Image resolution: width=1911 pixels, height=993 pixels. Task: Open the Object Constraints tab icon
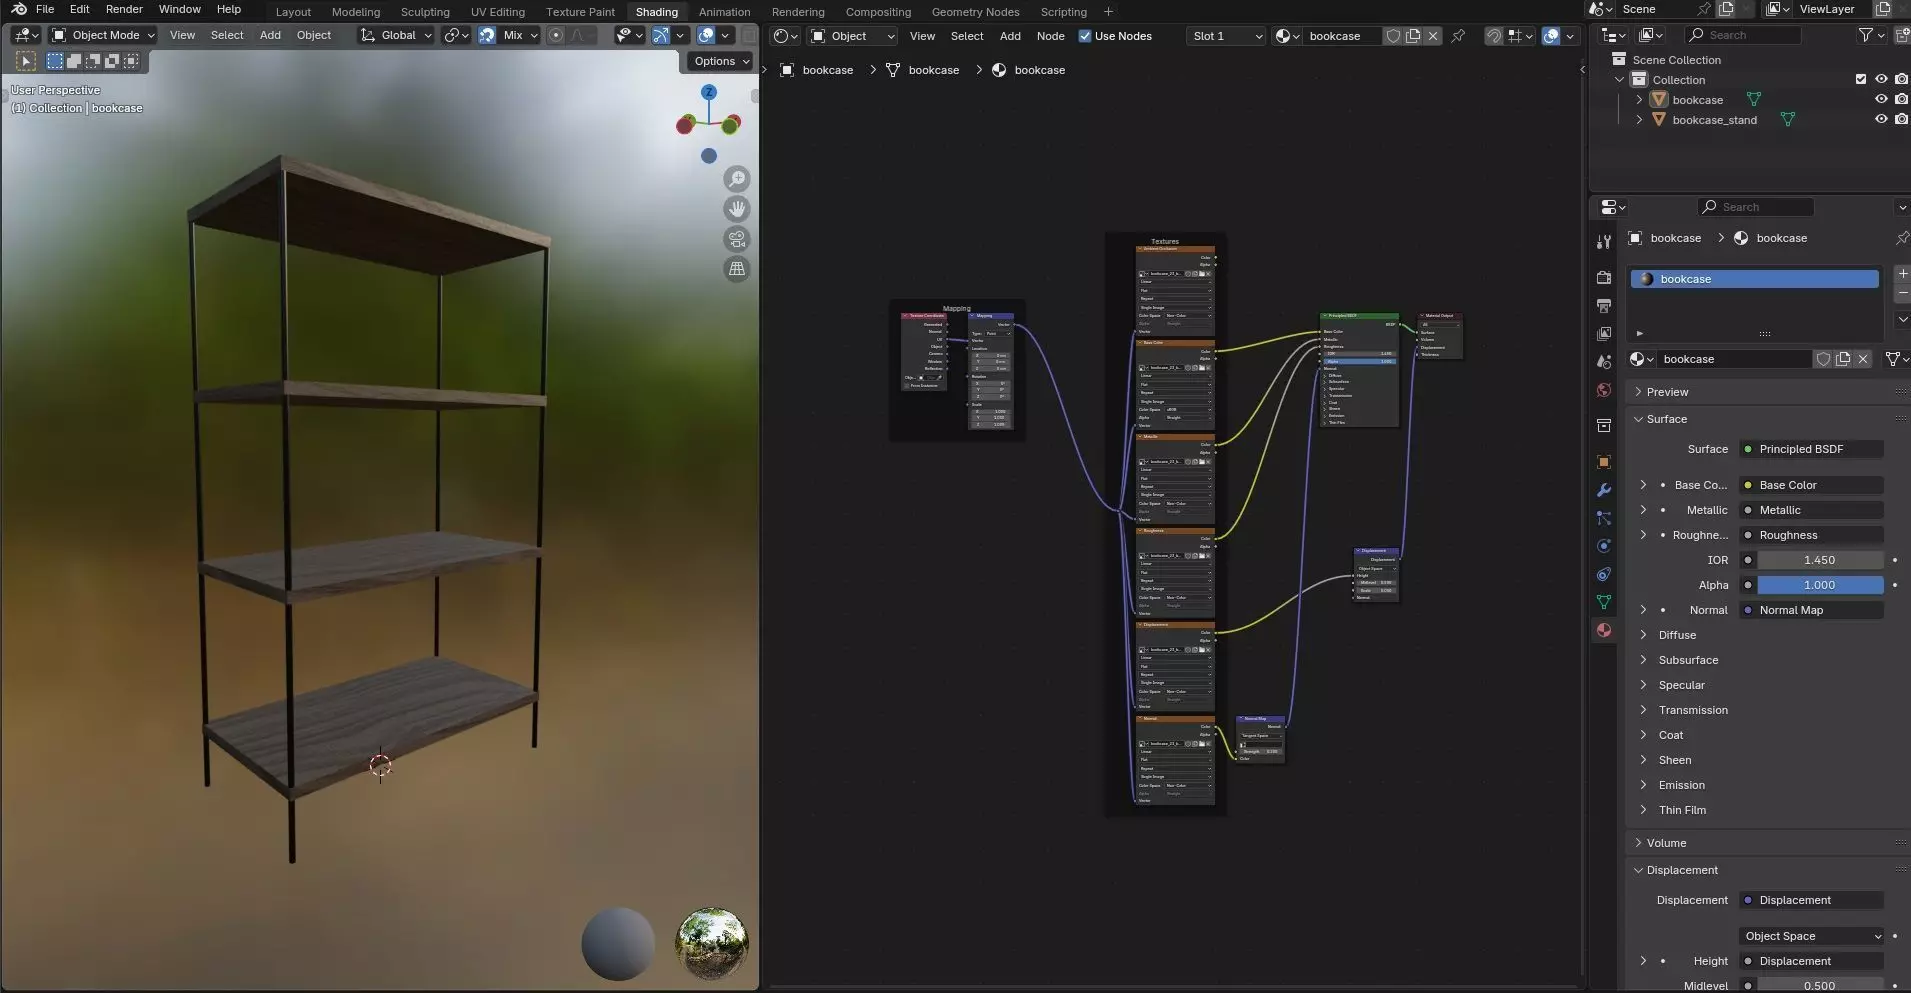point(1604,574)
